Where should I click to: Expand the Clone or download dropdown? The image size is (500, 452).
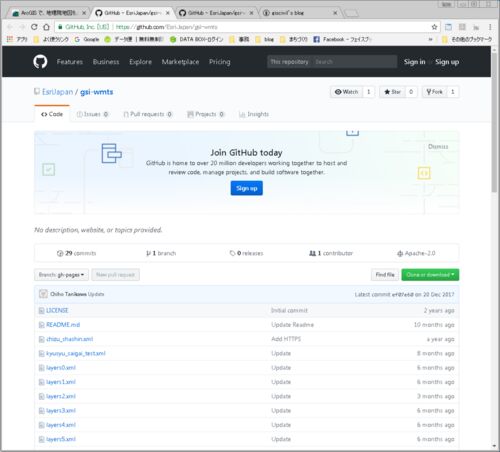(x=430, y=275)
